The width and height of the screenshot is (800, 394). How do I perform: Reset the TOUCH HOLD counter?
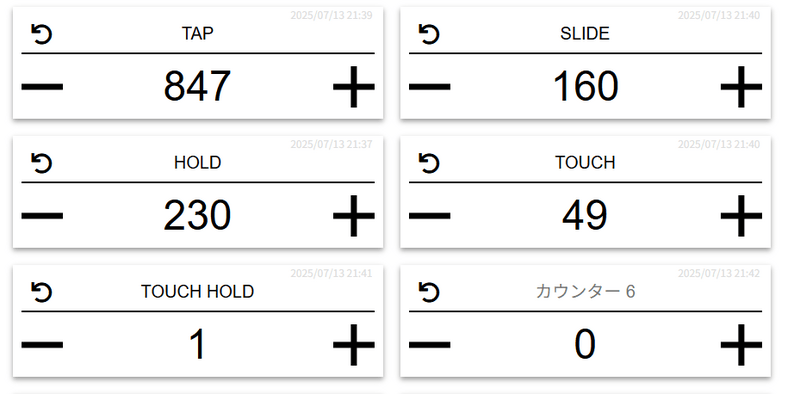coord(41,292)
